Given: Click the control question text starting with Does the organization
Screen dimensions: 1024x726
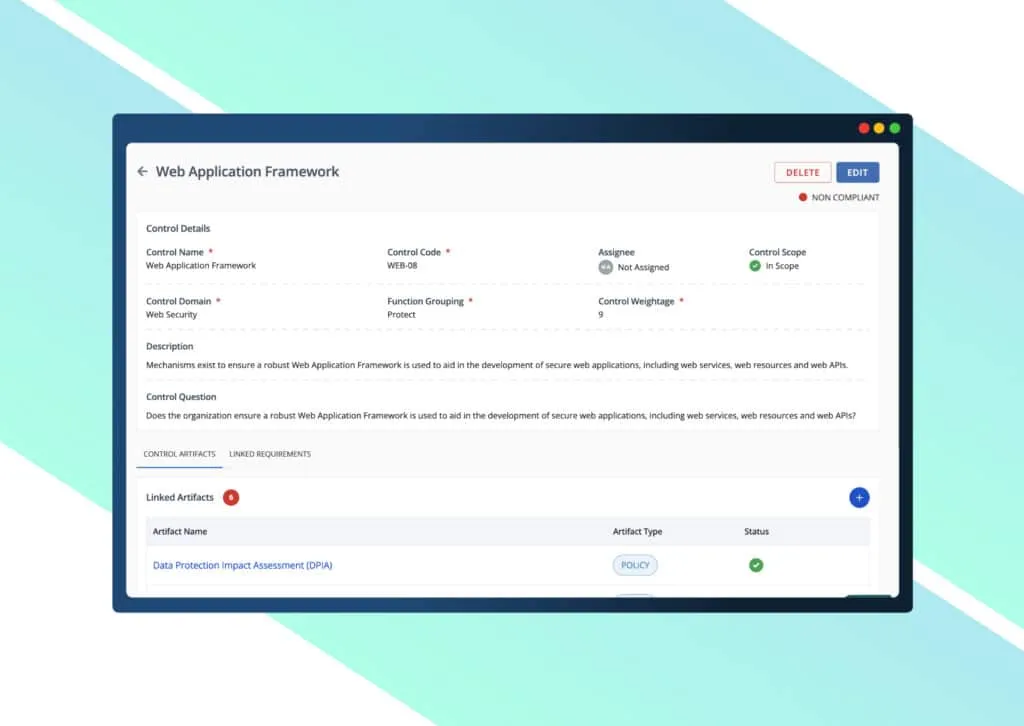Looking at the screenshot, I should tap(500, 415).
